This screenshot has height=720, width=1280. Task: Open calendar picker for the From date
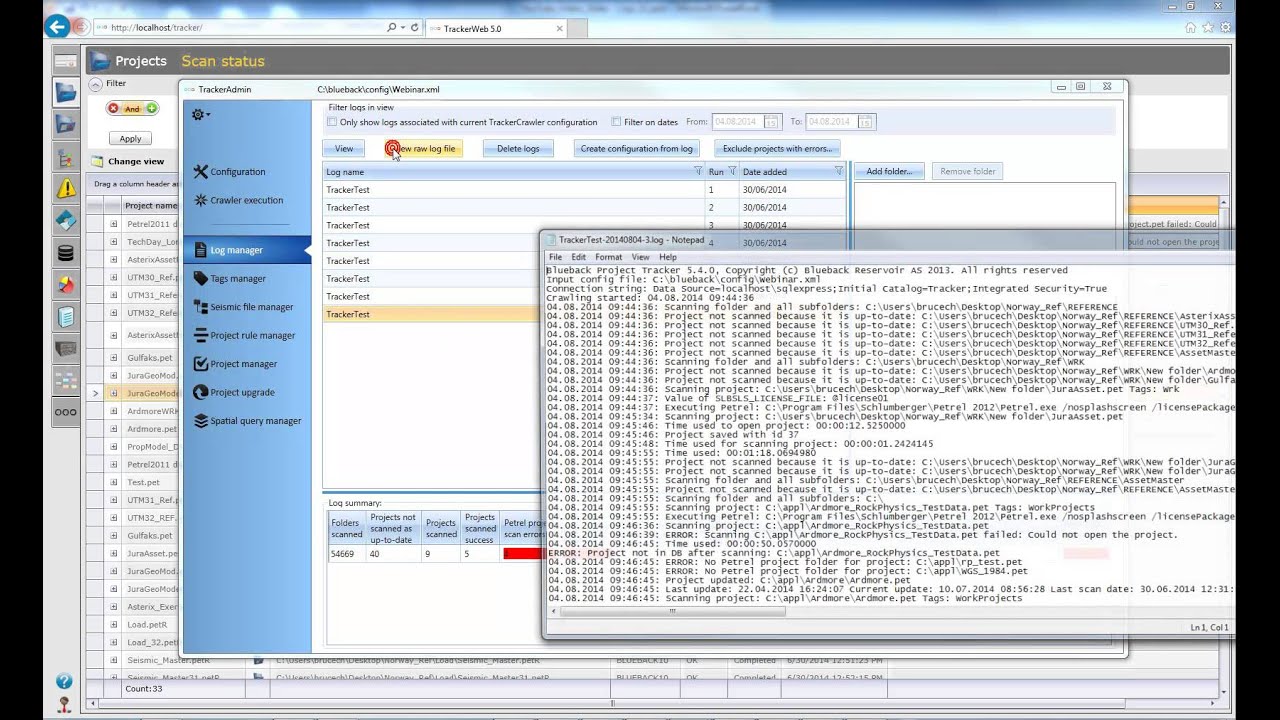[771, 122]
